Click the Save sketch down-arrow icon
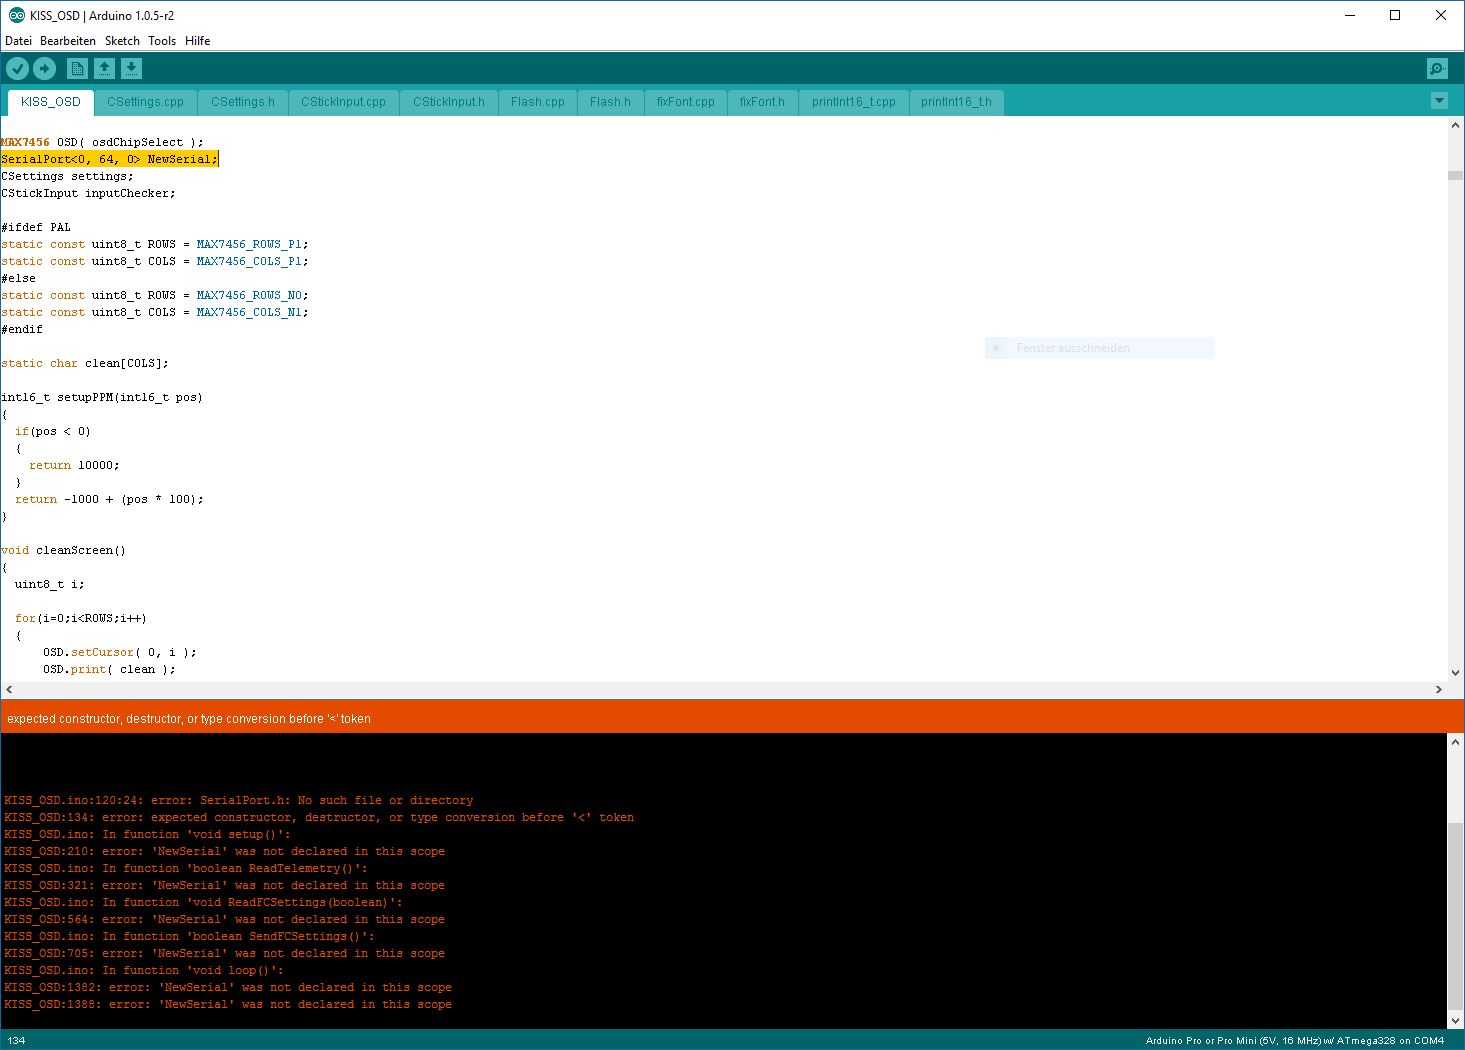Viewport: 1465px width, 1050px height. click(131, 68)
